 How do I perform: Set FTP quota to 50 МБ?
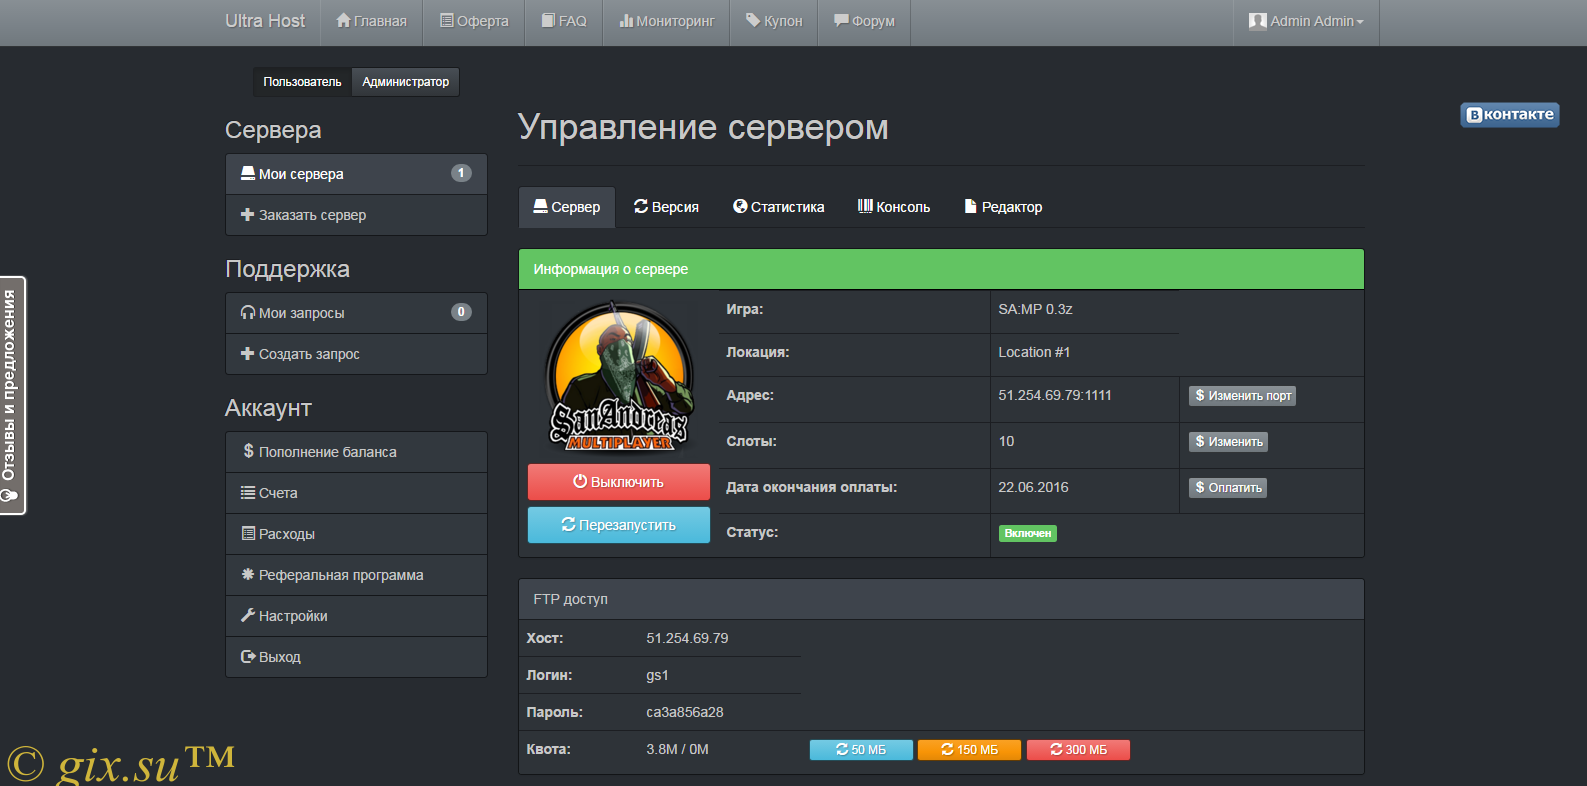tap(861, 750)
